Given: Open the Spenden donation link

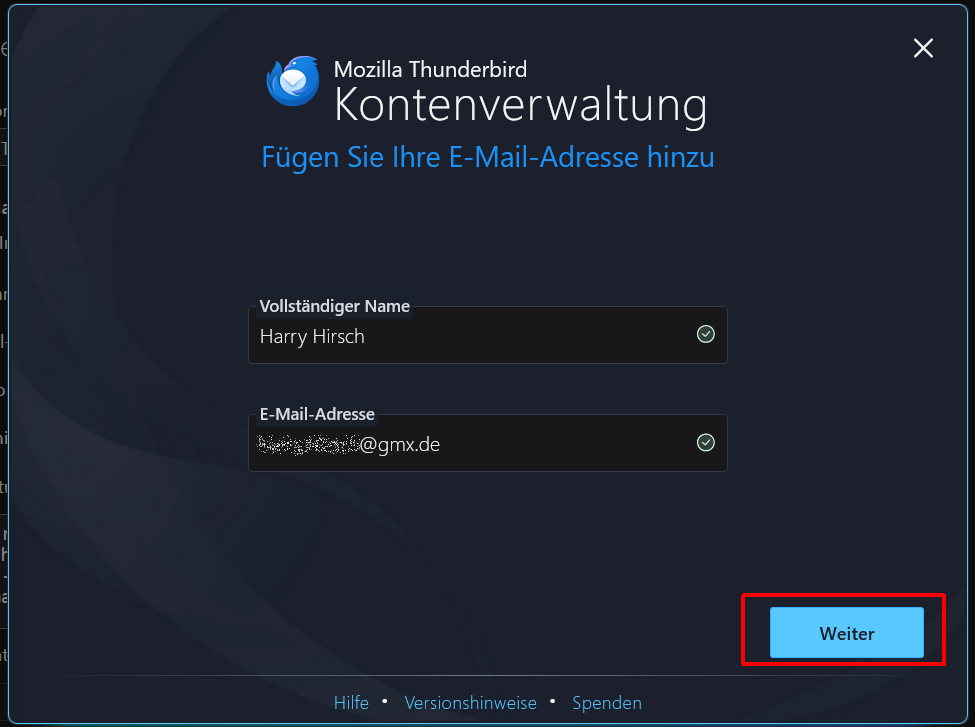Looking at the screenshot, I should click(x=606, y=703).
